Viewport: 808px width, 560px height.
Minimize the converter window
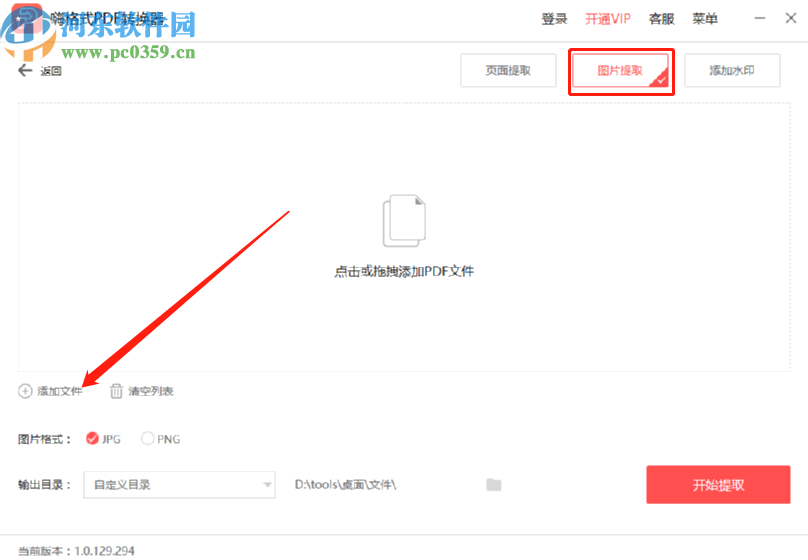coord(760,19)
